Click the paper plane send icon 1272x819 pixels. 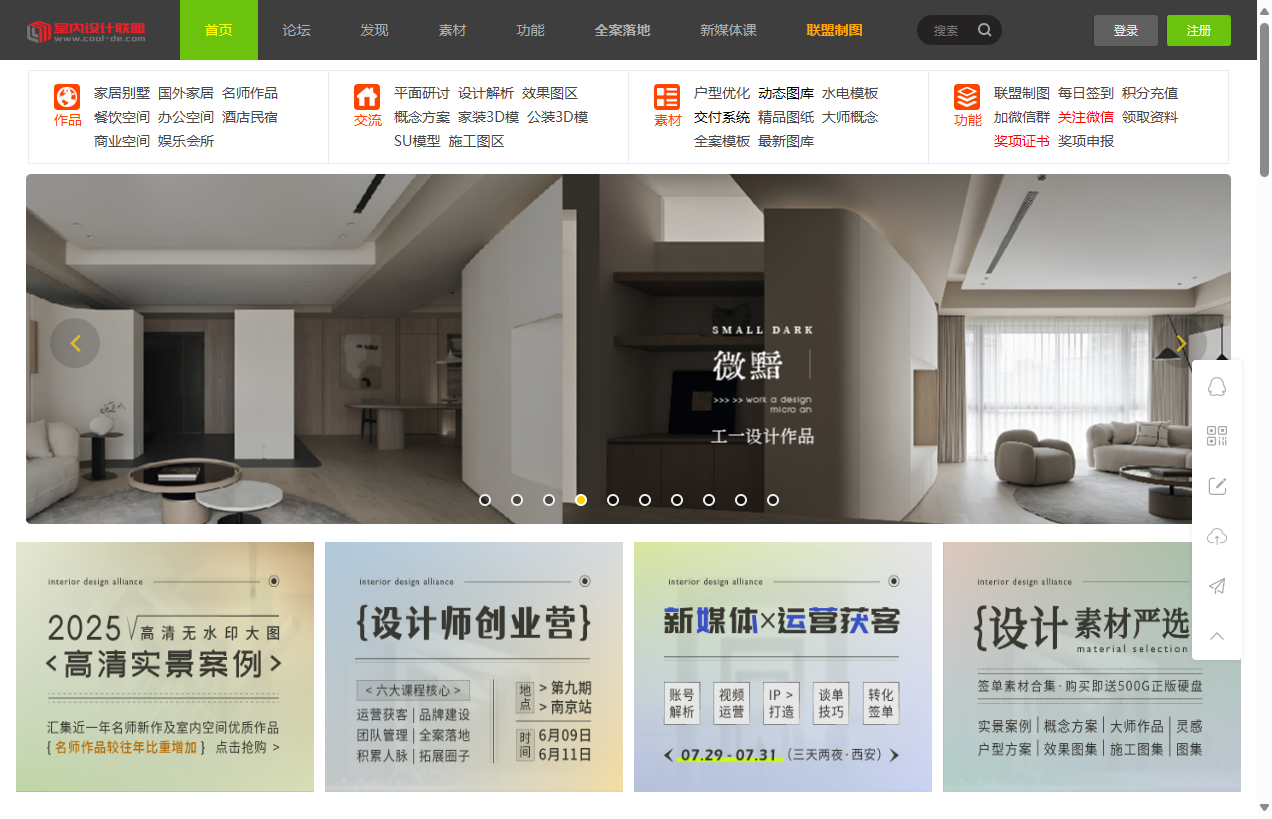point(1217,586)
